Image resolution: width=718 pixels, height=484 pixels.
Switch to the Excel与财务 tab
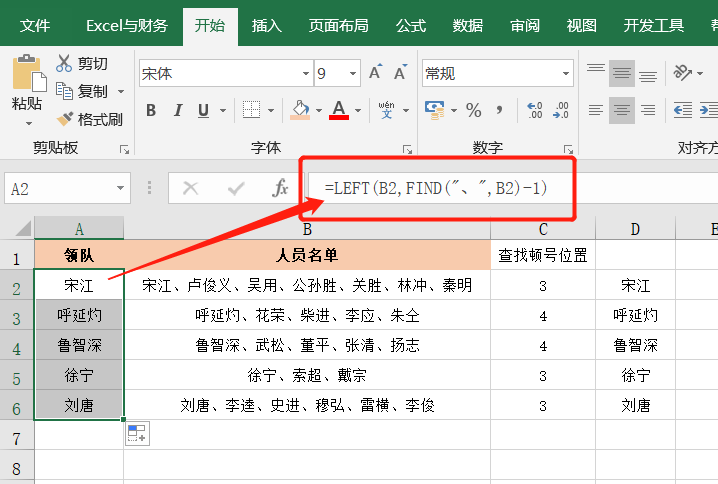tap(127, 26)
